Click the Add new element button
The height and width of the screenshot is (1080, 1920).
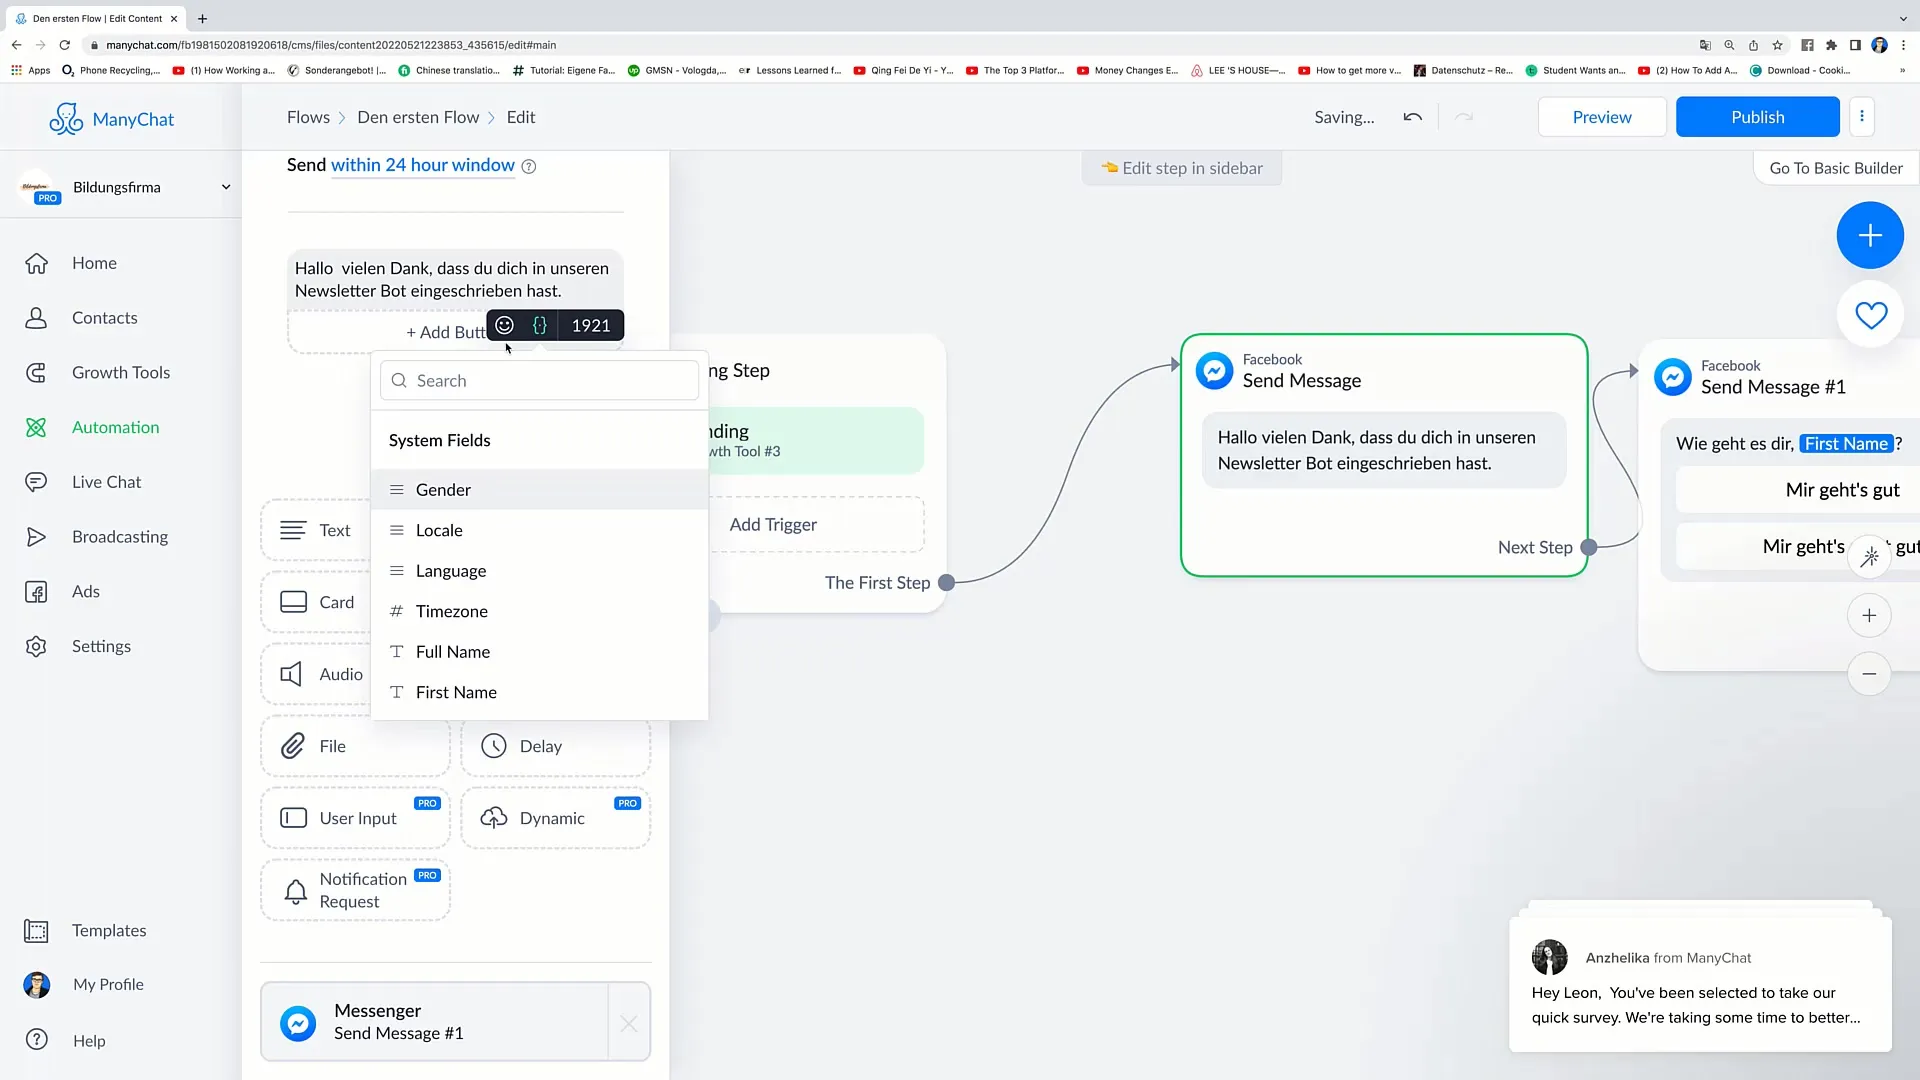click(x=1870, y=235)
